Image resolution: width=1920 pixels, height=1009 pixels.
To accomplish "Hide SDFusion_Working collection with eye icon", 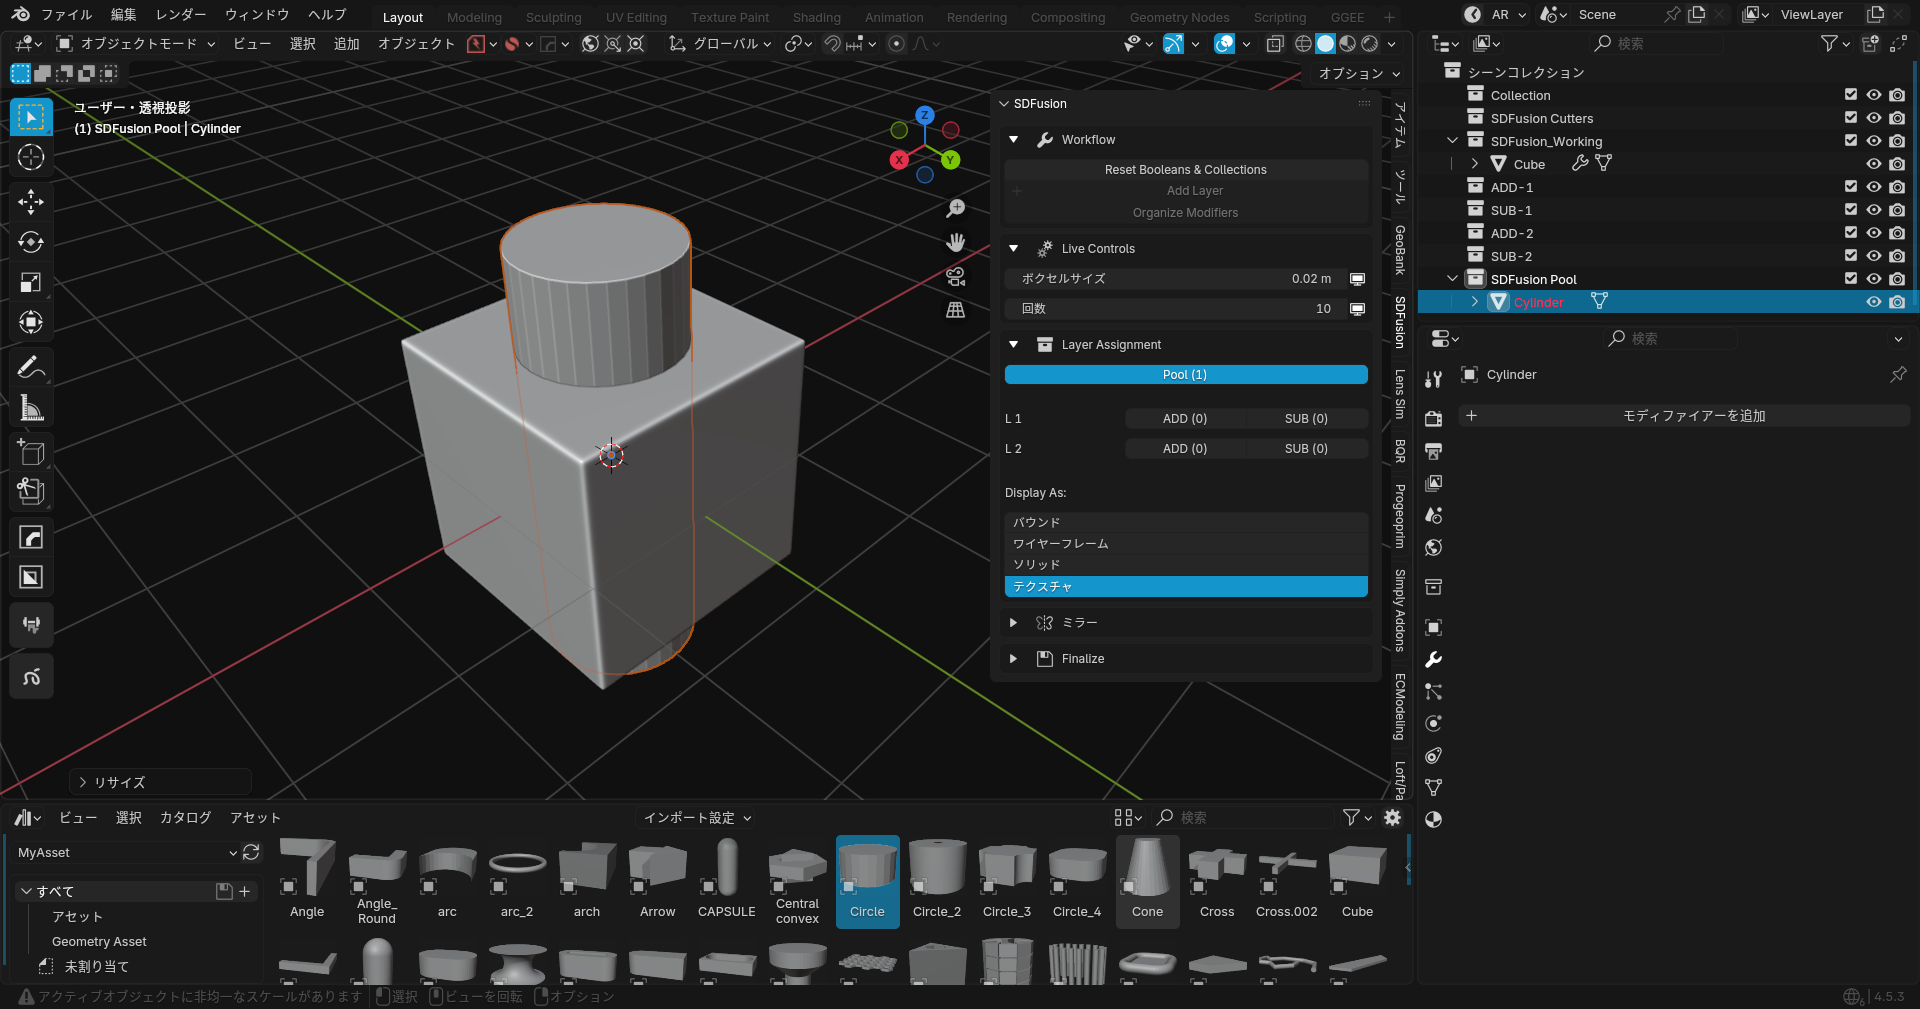I will [1874, 141].
